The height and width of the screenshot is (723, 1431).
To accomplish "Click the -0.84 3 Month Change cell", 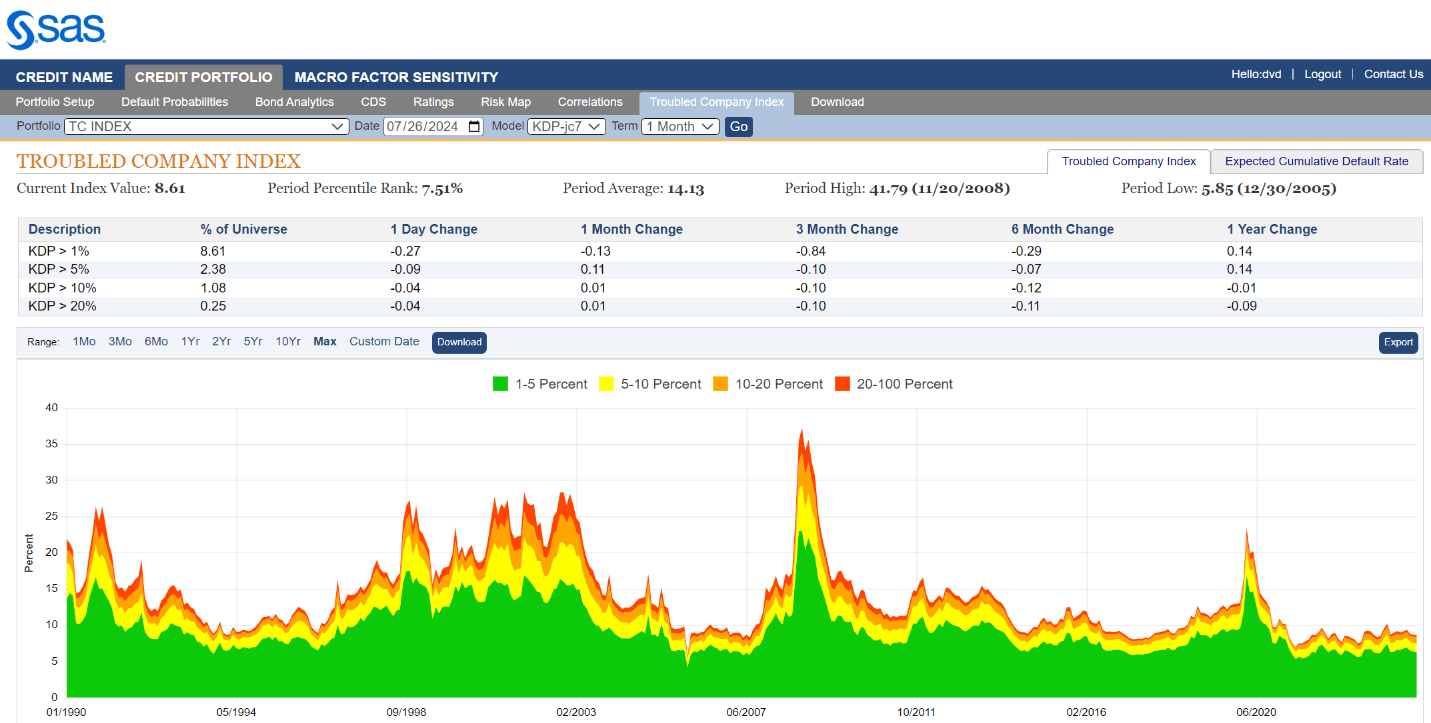I will point(811,251).
